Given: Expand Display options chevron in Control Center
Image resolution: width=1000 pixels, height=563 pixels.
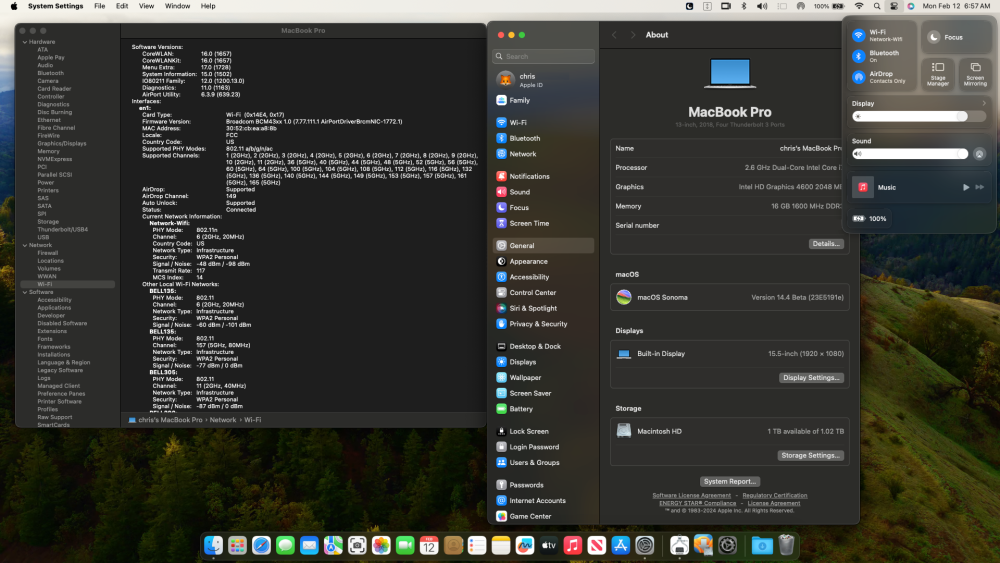Looking at the screenshot, I should tap(983, 103).
